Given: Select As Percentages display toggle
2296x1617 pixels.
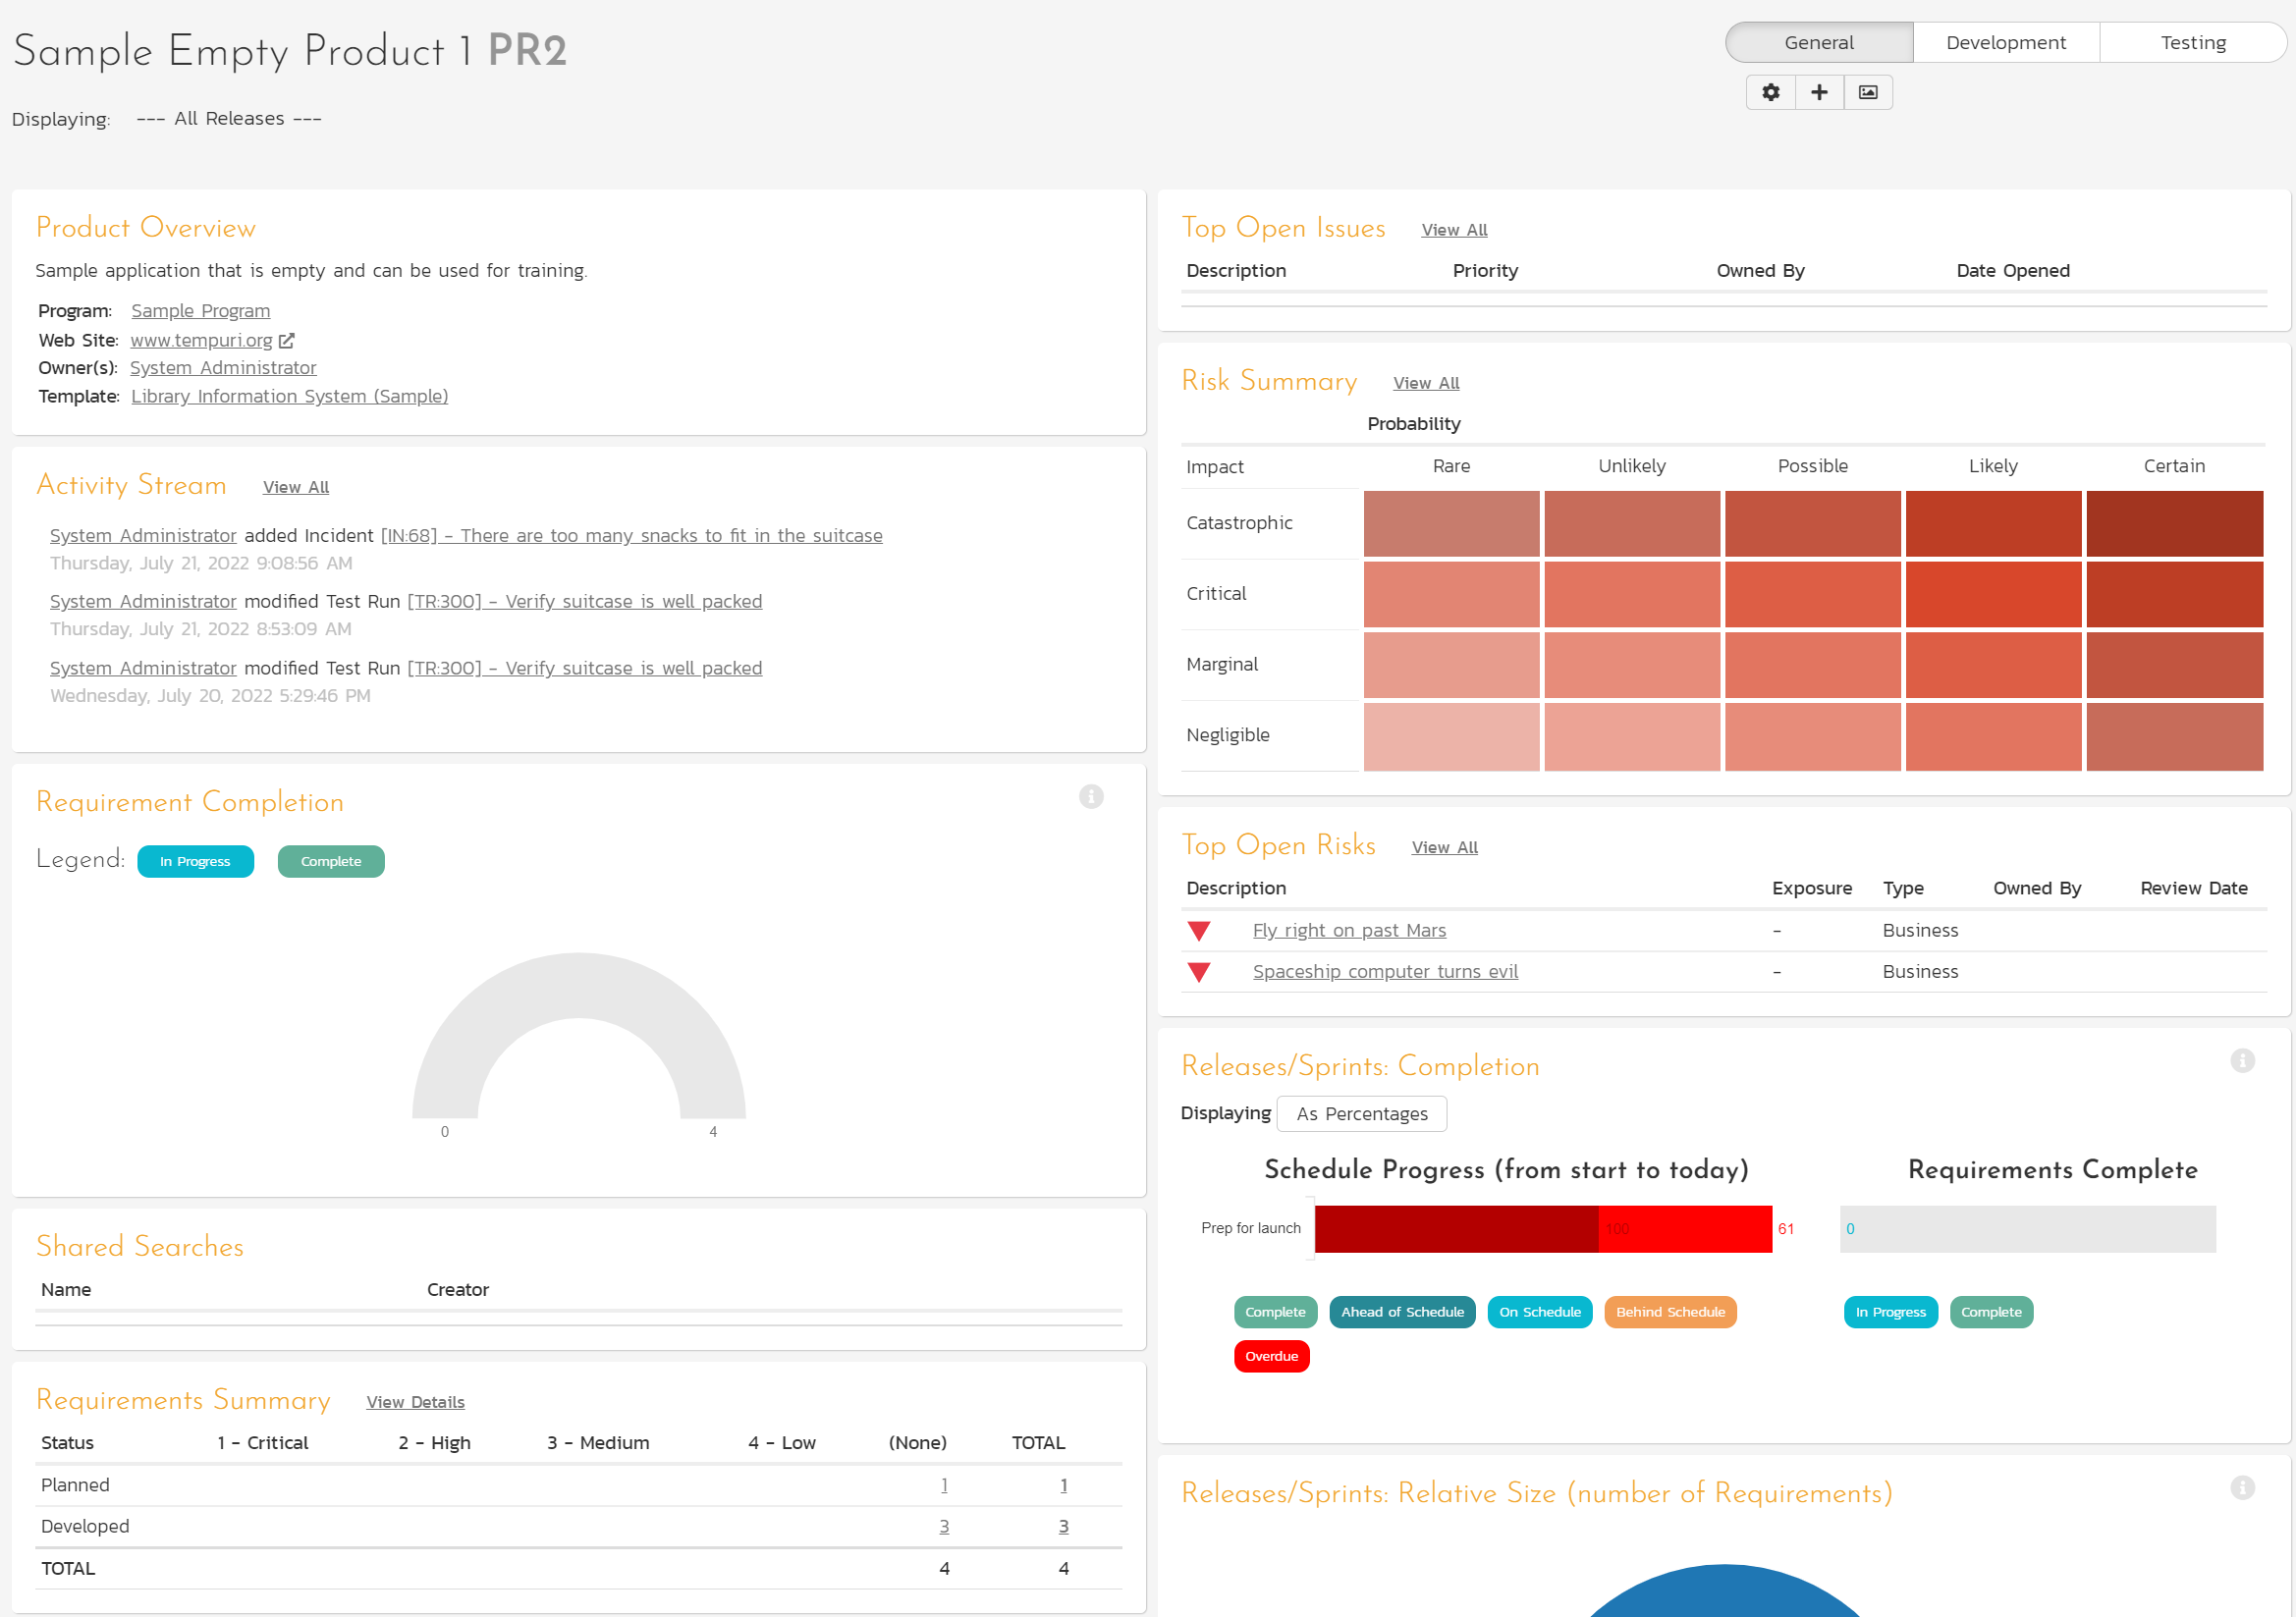Looking at the screenshot, I should [1361, 1113].
